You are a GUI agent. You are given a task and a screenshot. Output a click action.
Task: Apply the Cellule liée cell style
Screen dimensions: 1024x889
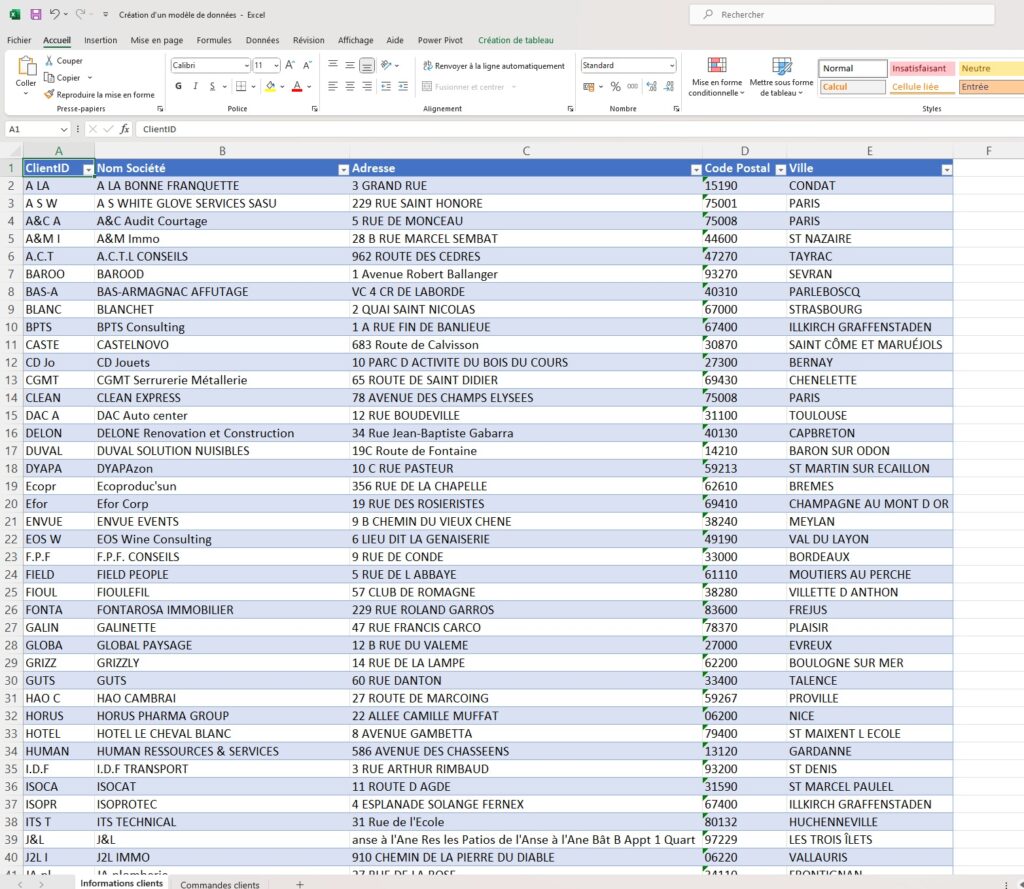click(x=921, y=86)
